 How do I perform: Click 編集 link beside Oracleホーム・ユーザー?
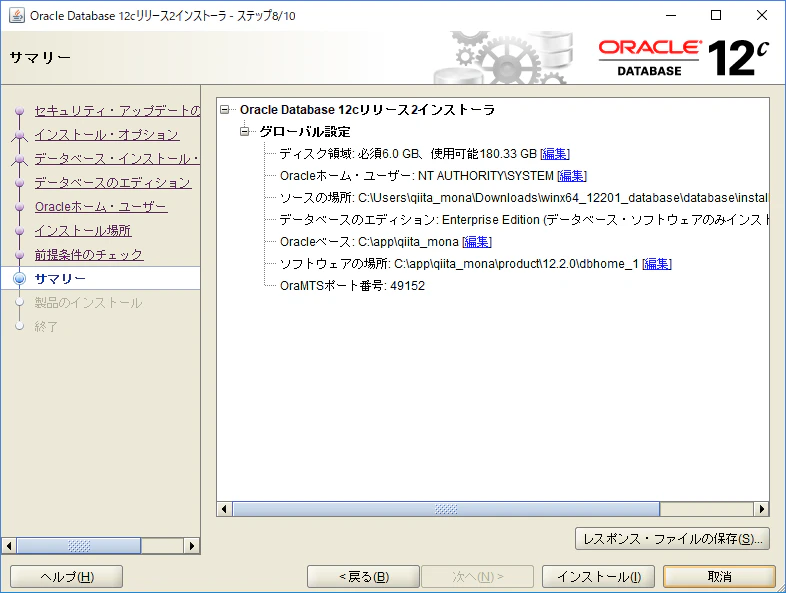pyautogui.click(x=572, y=176)
